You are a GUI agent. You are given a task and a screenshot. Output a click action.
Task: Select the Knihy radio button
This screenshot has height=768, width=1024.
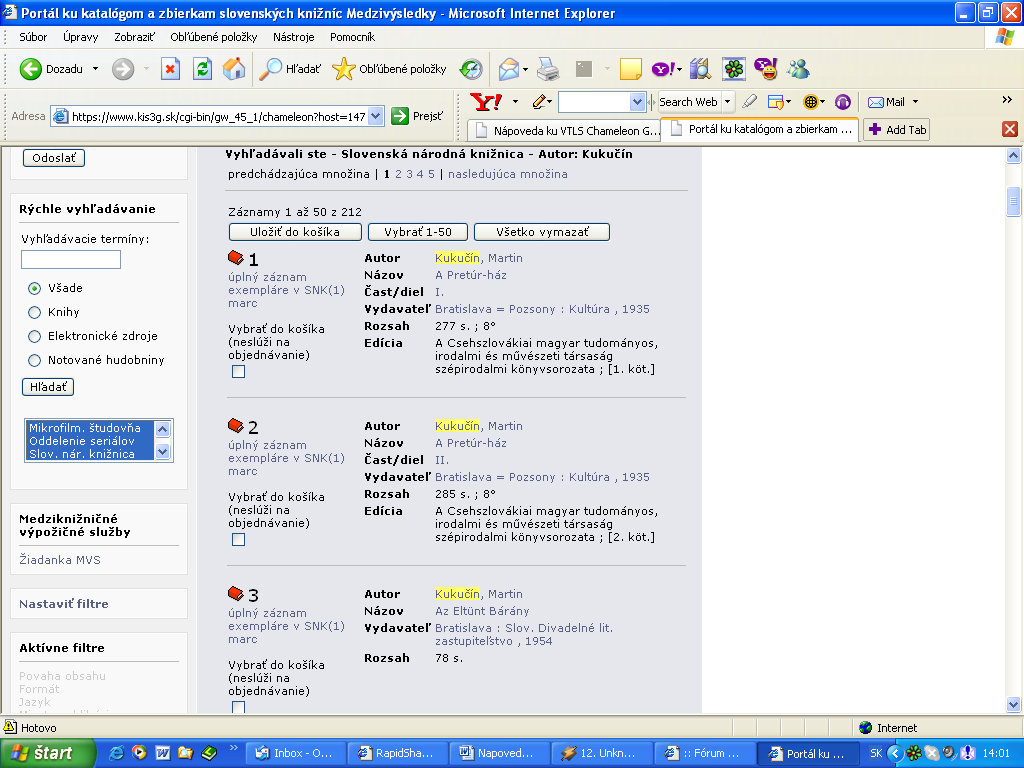coord(35,312)
